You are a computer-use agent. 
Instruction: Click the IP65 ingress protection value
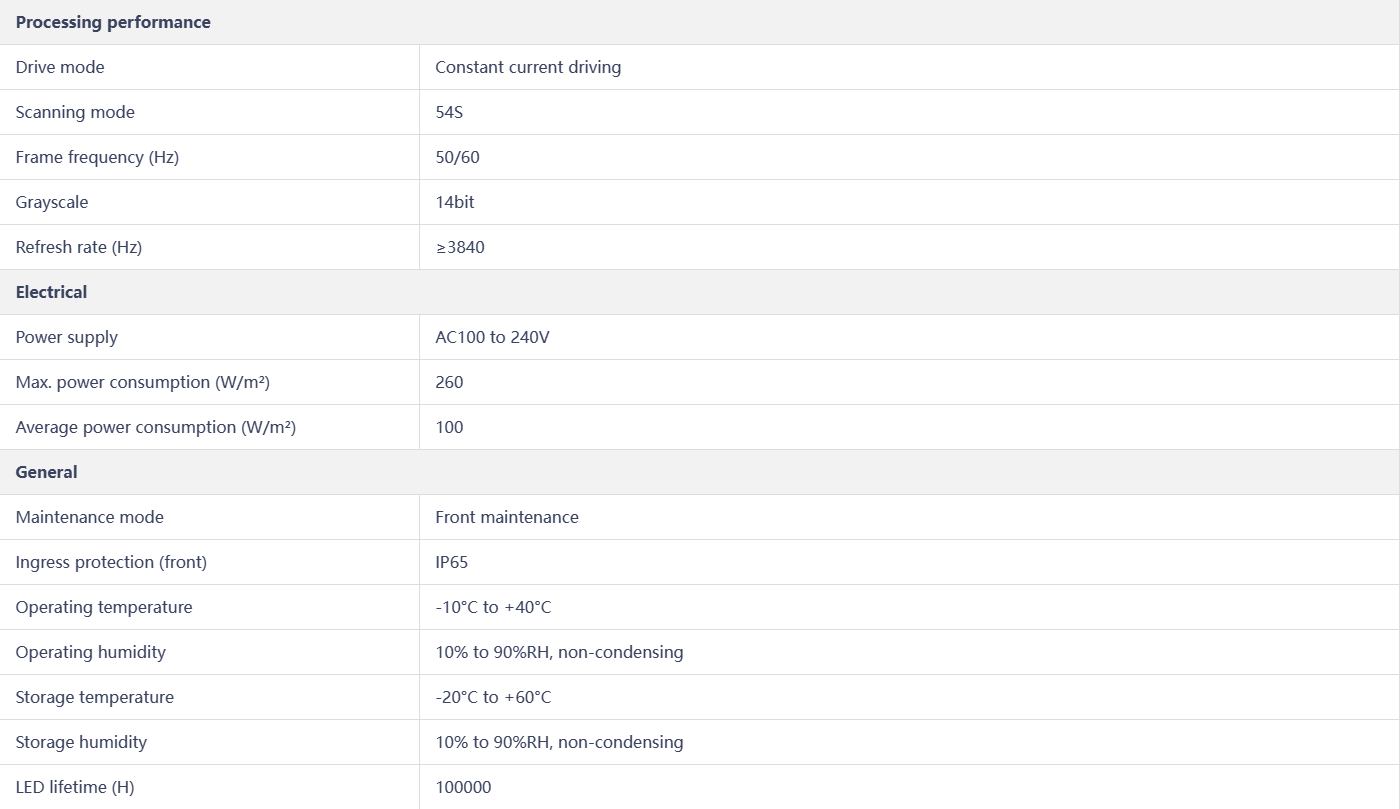coord(452,562)
